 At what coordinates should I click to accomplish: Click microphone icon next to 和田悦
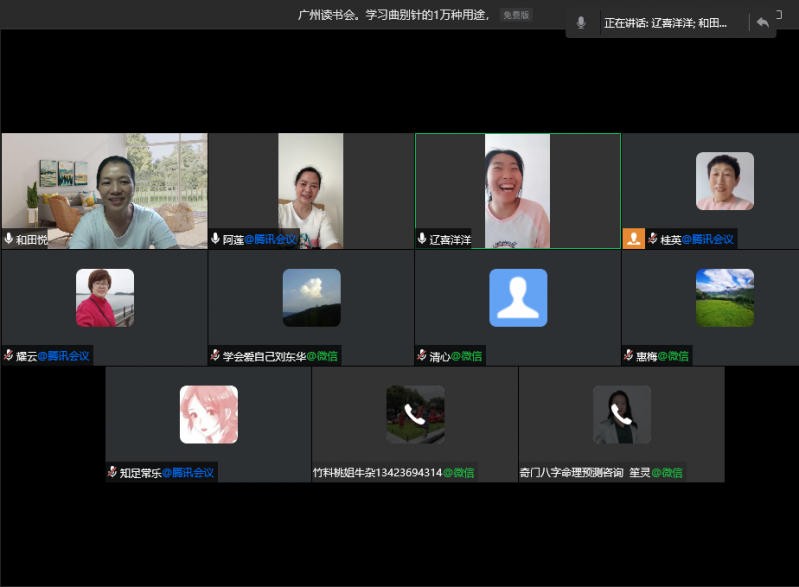pyautogui.click(x=9, y=240)
